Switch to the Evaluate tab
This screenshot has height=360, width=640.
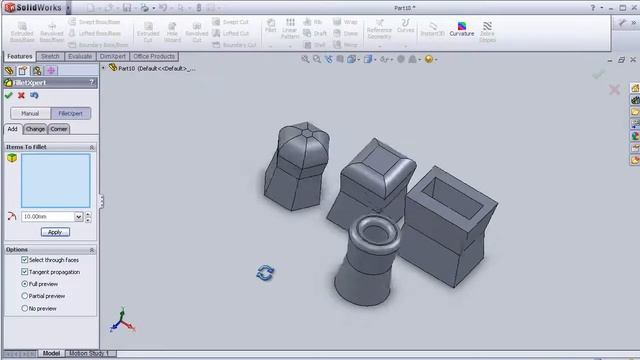[x=80, y=56]
